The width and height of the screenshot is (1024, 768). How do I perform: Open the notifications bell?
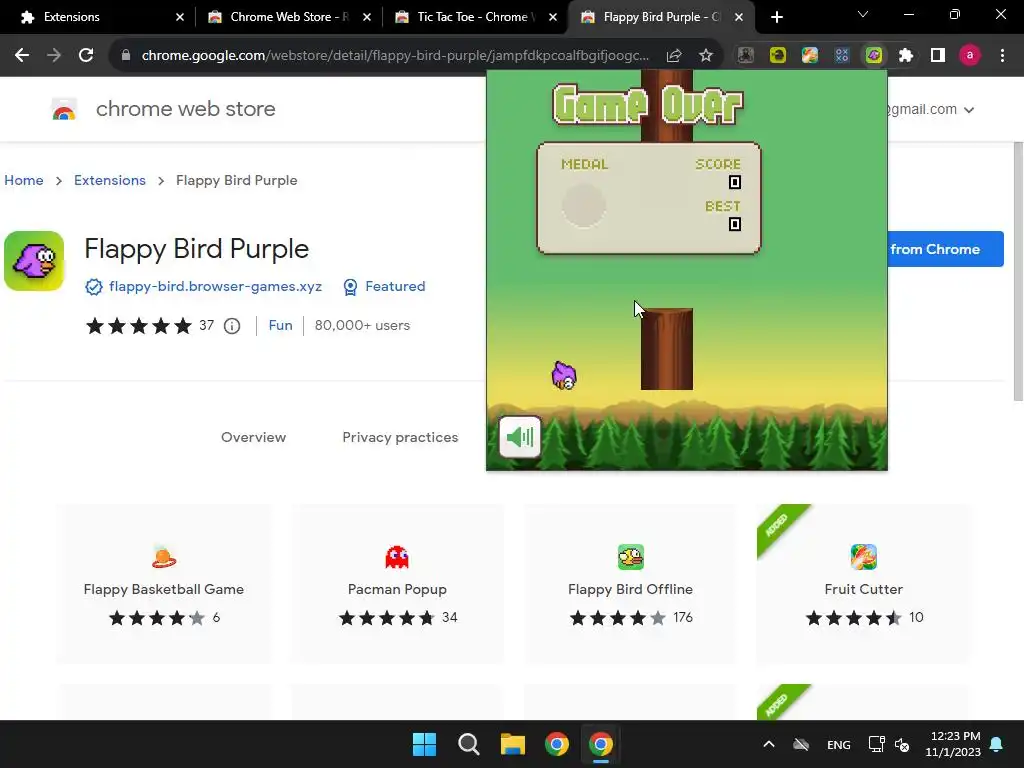click(x=997, y=744)
